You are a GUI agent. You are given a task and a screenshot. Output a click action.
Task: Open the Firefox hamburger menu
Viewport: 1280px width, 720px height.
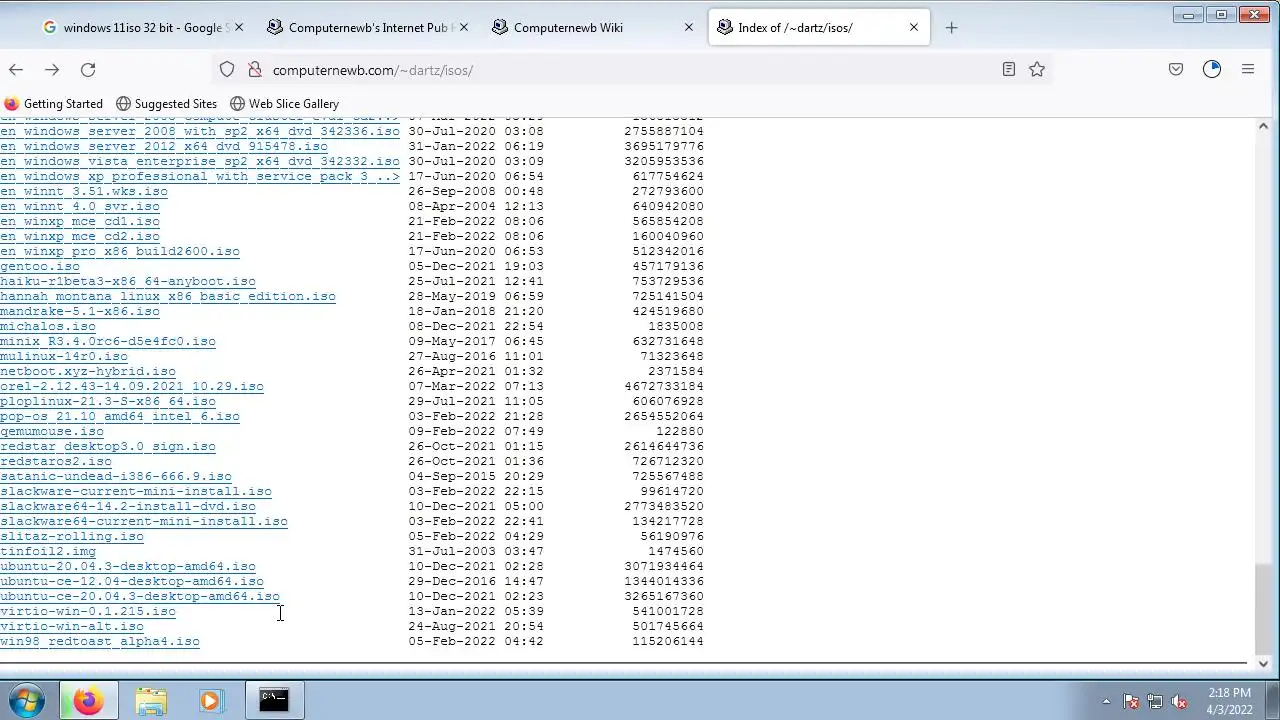pos(1248,69)
